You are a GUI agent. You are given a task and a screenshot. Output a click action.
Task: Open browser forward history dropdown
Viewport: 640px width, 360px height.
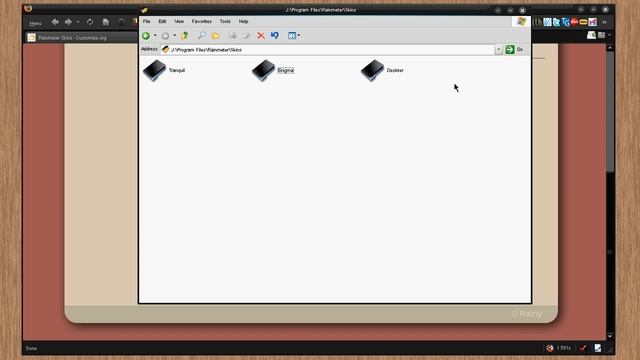click(x=78, y=22)
